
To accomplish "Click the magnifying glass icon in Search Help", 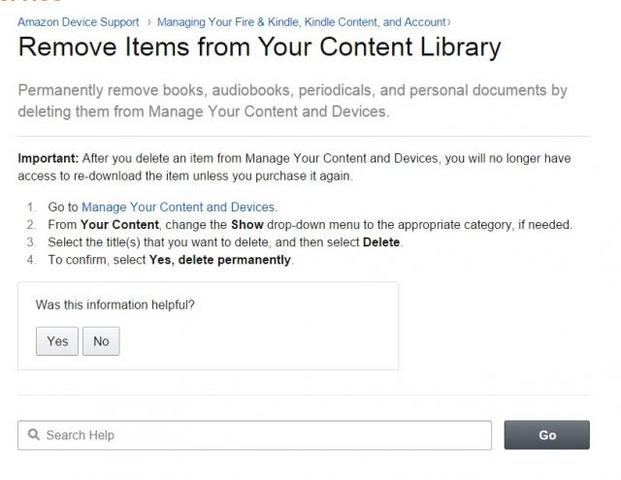I will point(34,434).
